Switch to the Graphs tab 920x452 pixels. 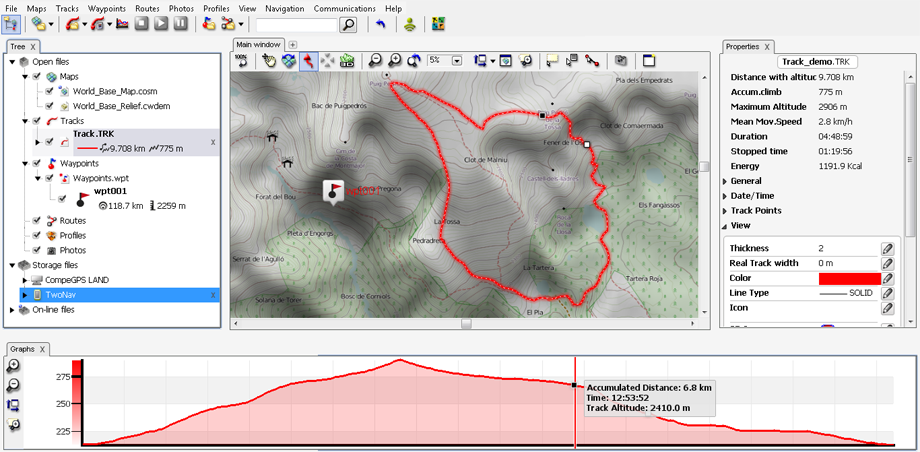pos(22,349)
